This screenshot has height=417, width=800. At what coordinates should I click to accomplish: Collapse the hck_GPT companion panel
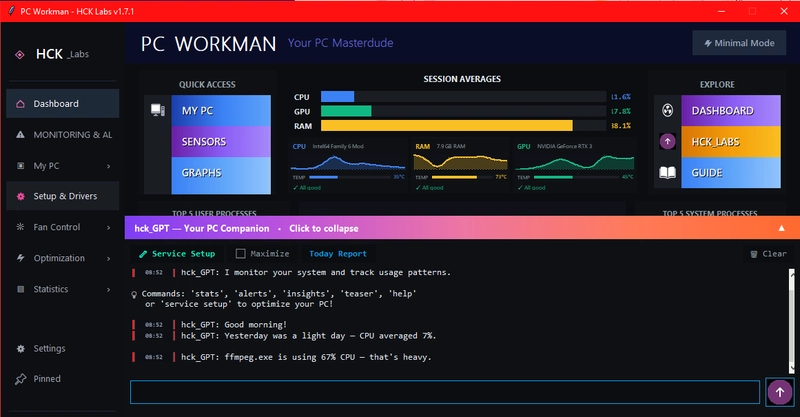point(780,228)
